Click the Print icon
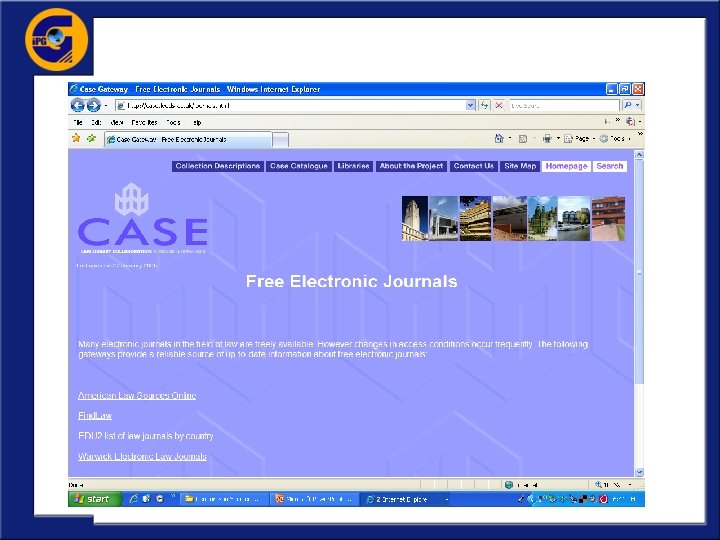The image size is (720, 540). [547, 138]
